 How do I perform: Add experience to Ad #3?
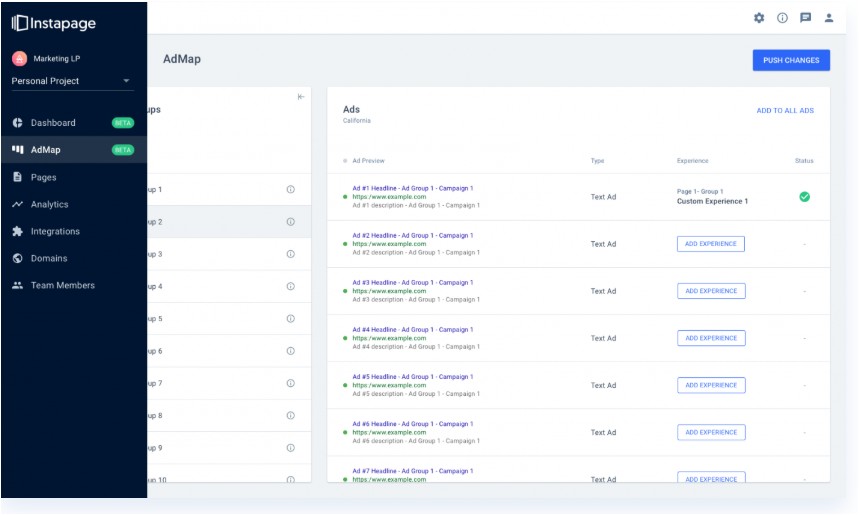click(x=711, y=291)
